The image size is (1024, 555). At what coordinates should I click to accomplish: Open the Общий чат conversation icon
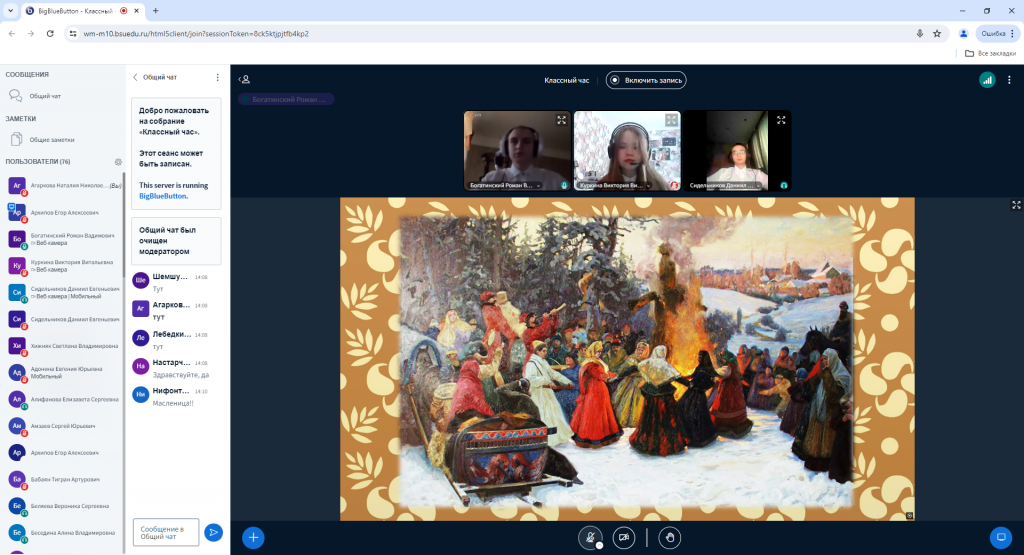click(16, 96)
